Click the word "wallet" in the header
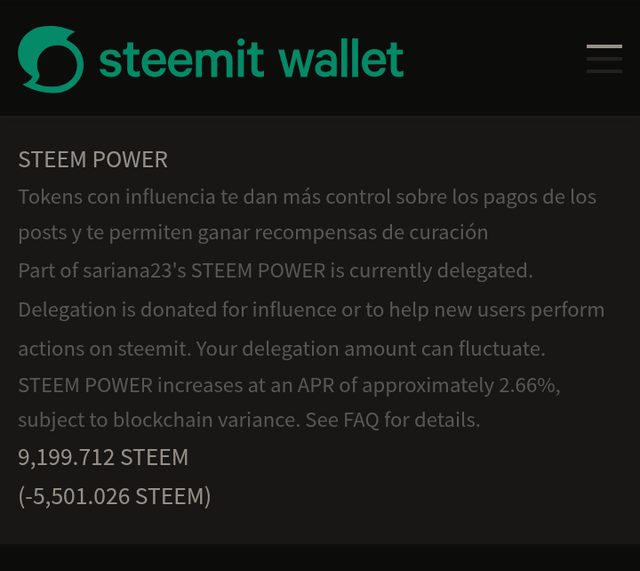This screenshot has height=571, width=640. (341, 59)
